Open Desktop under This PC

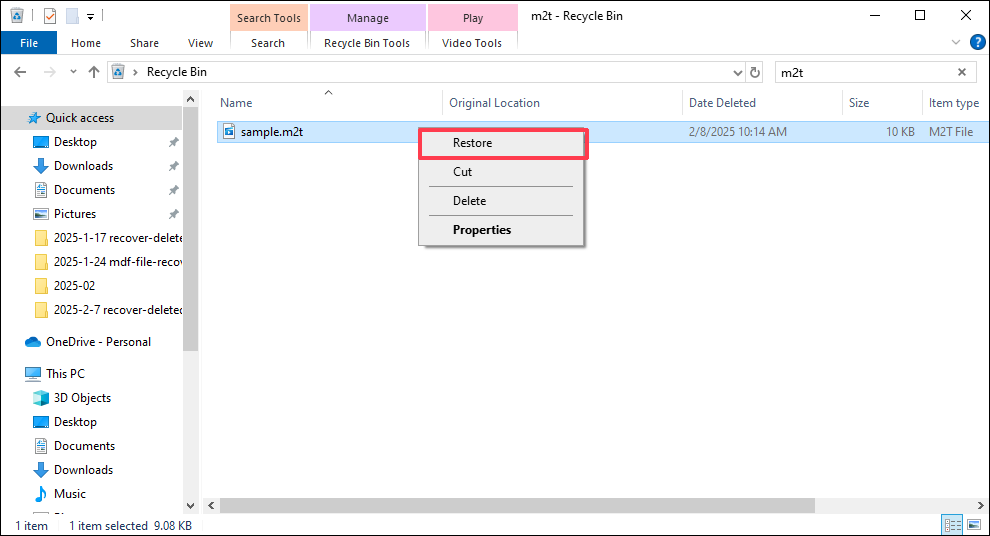tap(75, 422)
